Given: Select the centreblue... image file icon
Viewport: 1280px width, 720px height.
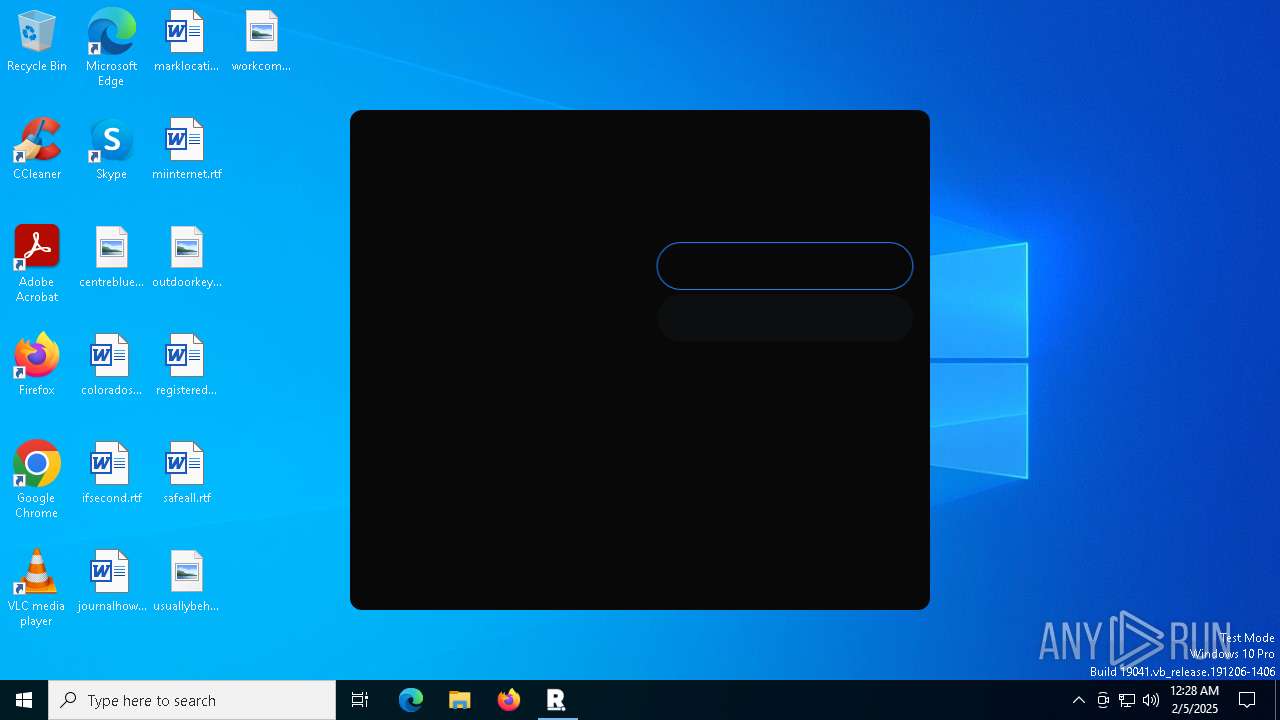Looking at the screenshot, I should point(111,258).
